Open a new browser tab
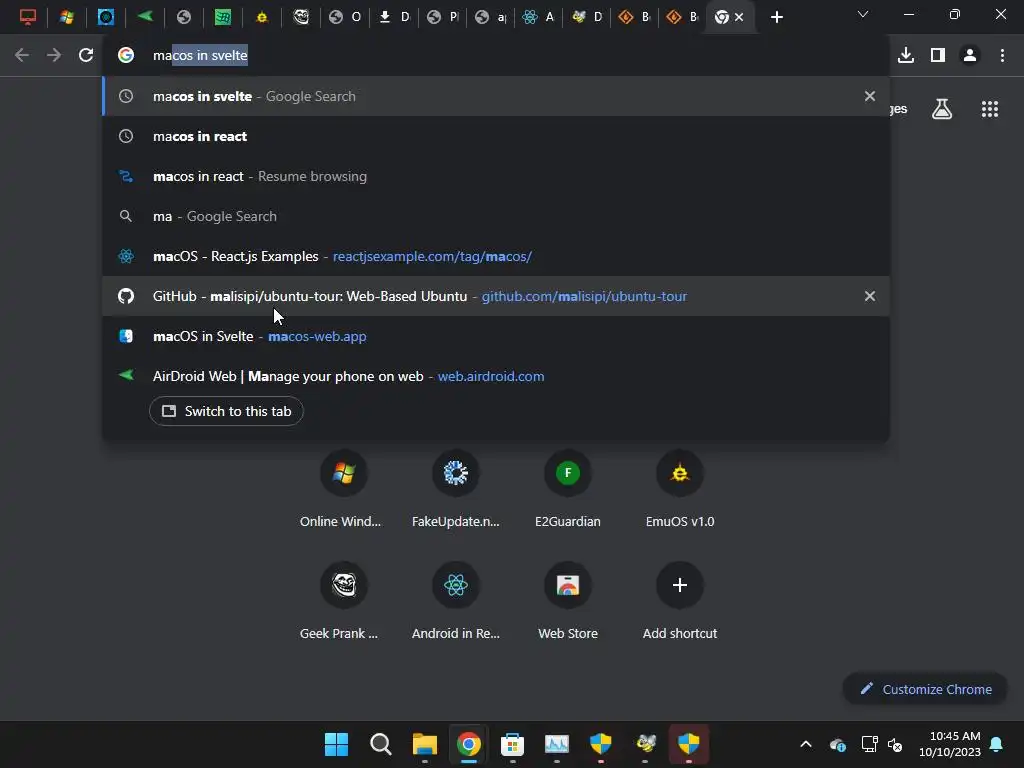The height and width of the screenshot is (768, 1024). (776, 17)
